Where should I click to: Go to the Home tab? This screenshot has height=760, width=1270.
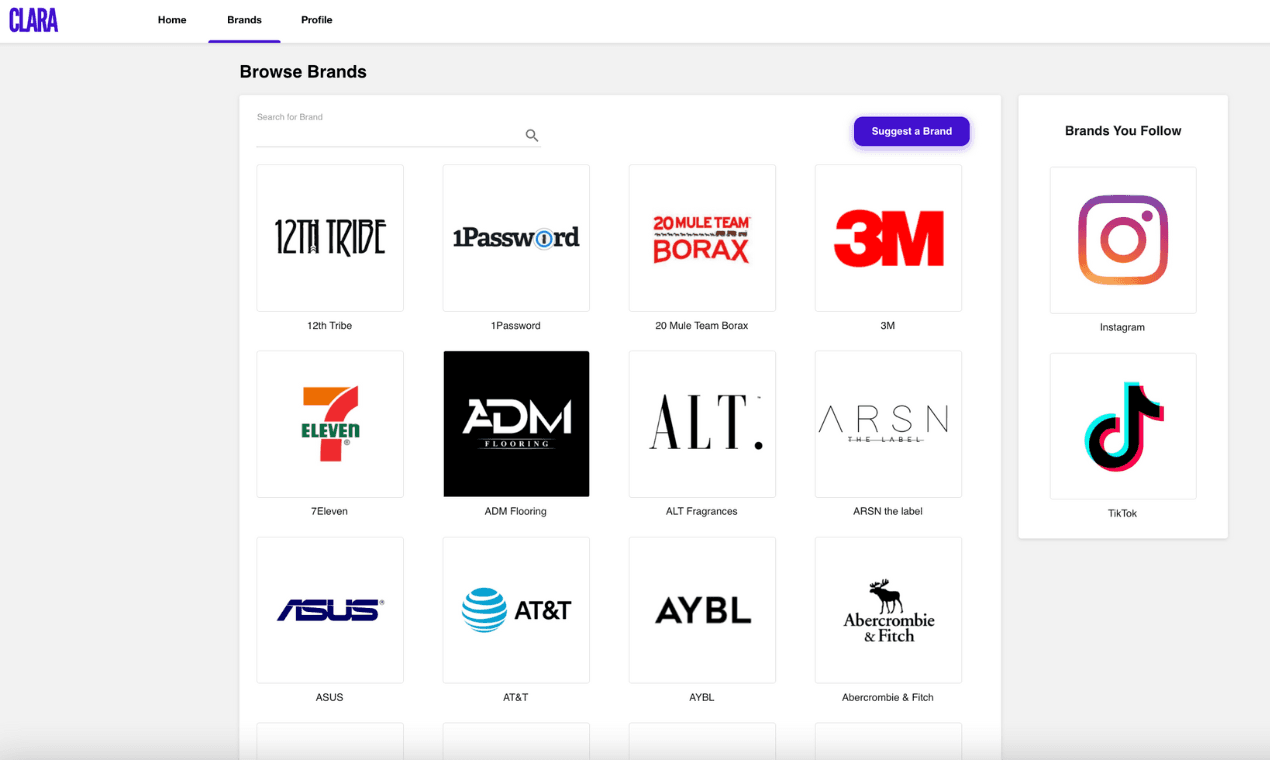(x=172, y=20)
